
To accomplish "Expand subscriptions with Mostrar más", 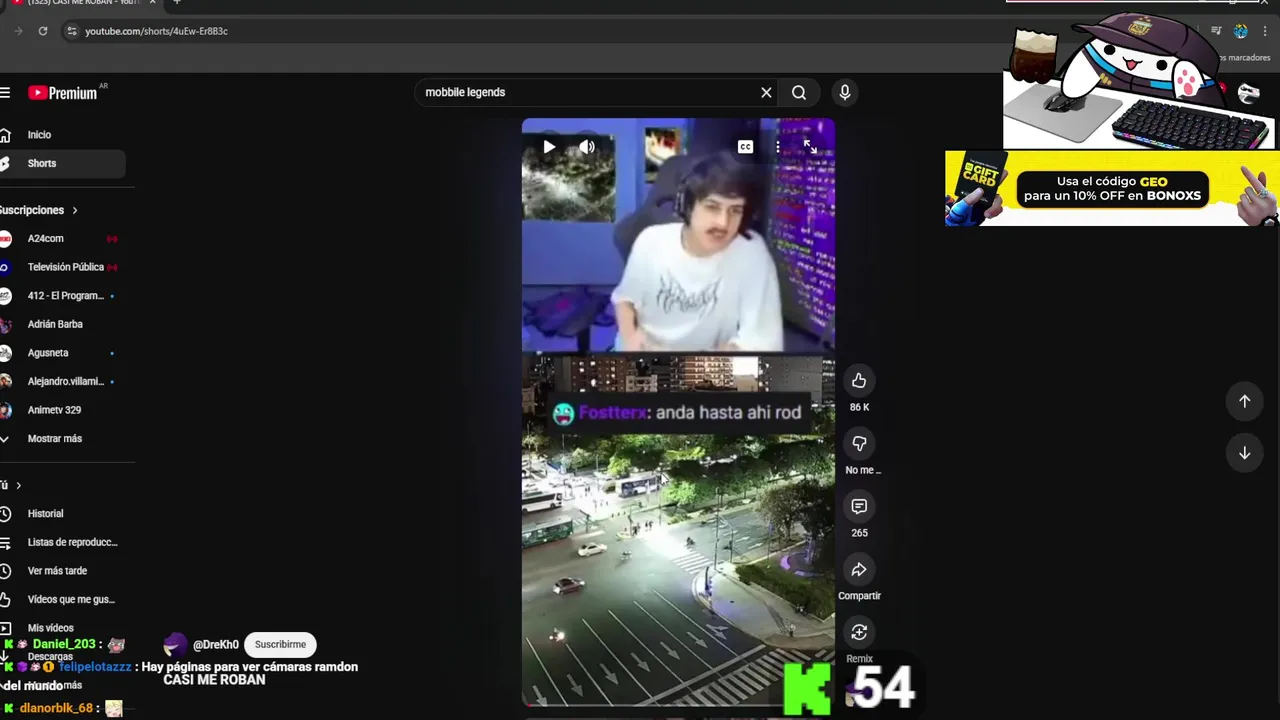I will click(54, 438).
